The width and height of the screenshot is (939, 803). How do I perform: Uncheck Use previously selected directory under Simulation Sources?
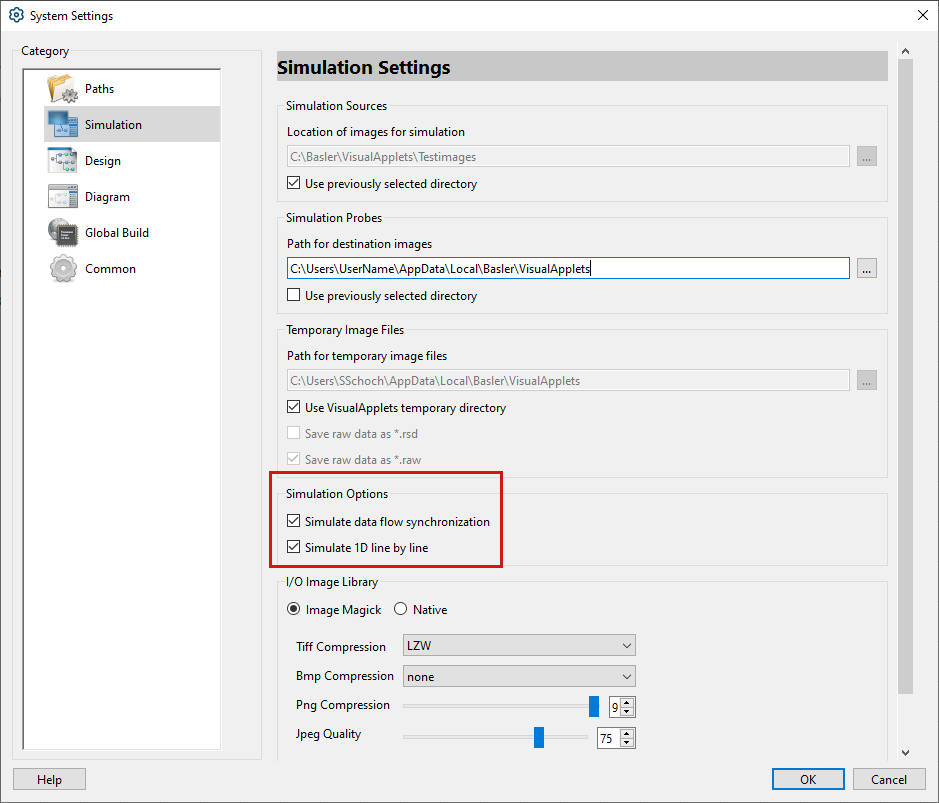point(293,183)
